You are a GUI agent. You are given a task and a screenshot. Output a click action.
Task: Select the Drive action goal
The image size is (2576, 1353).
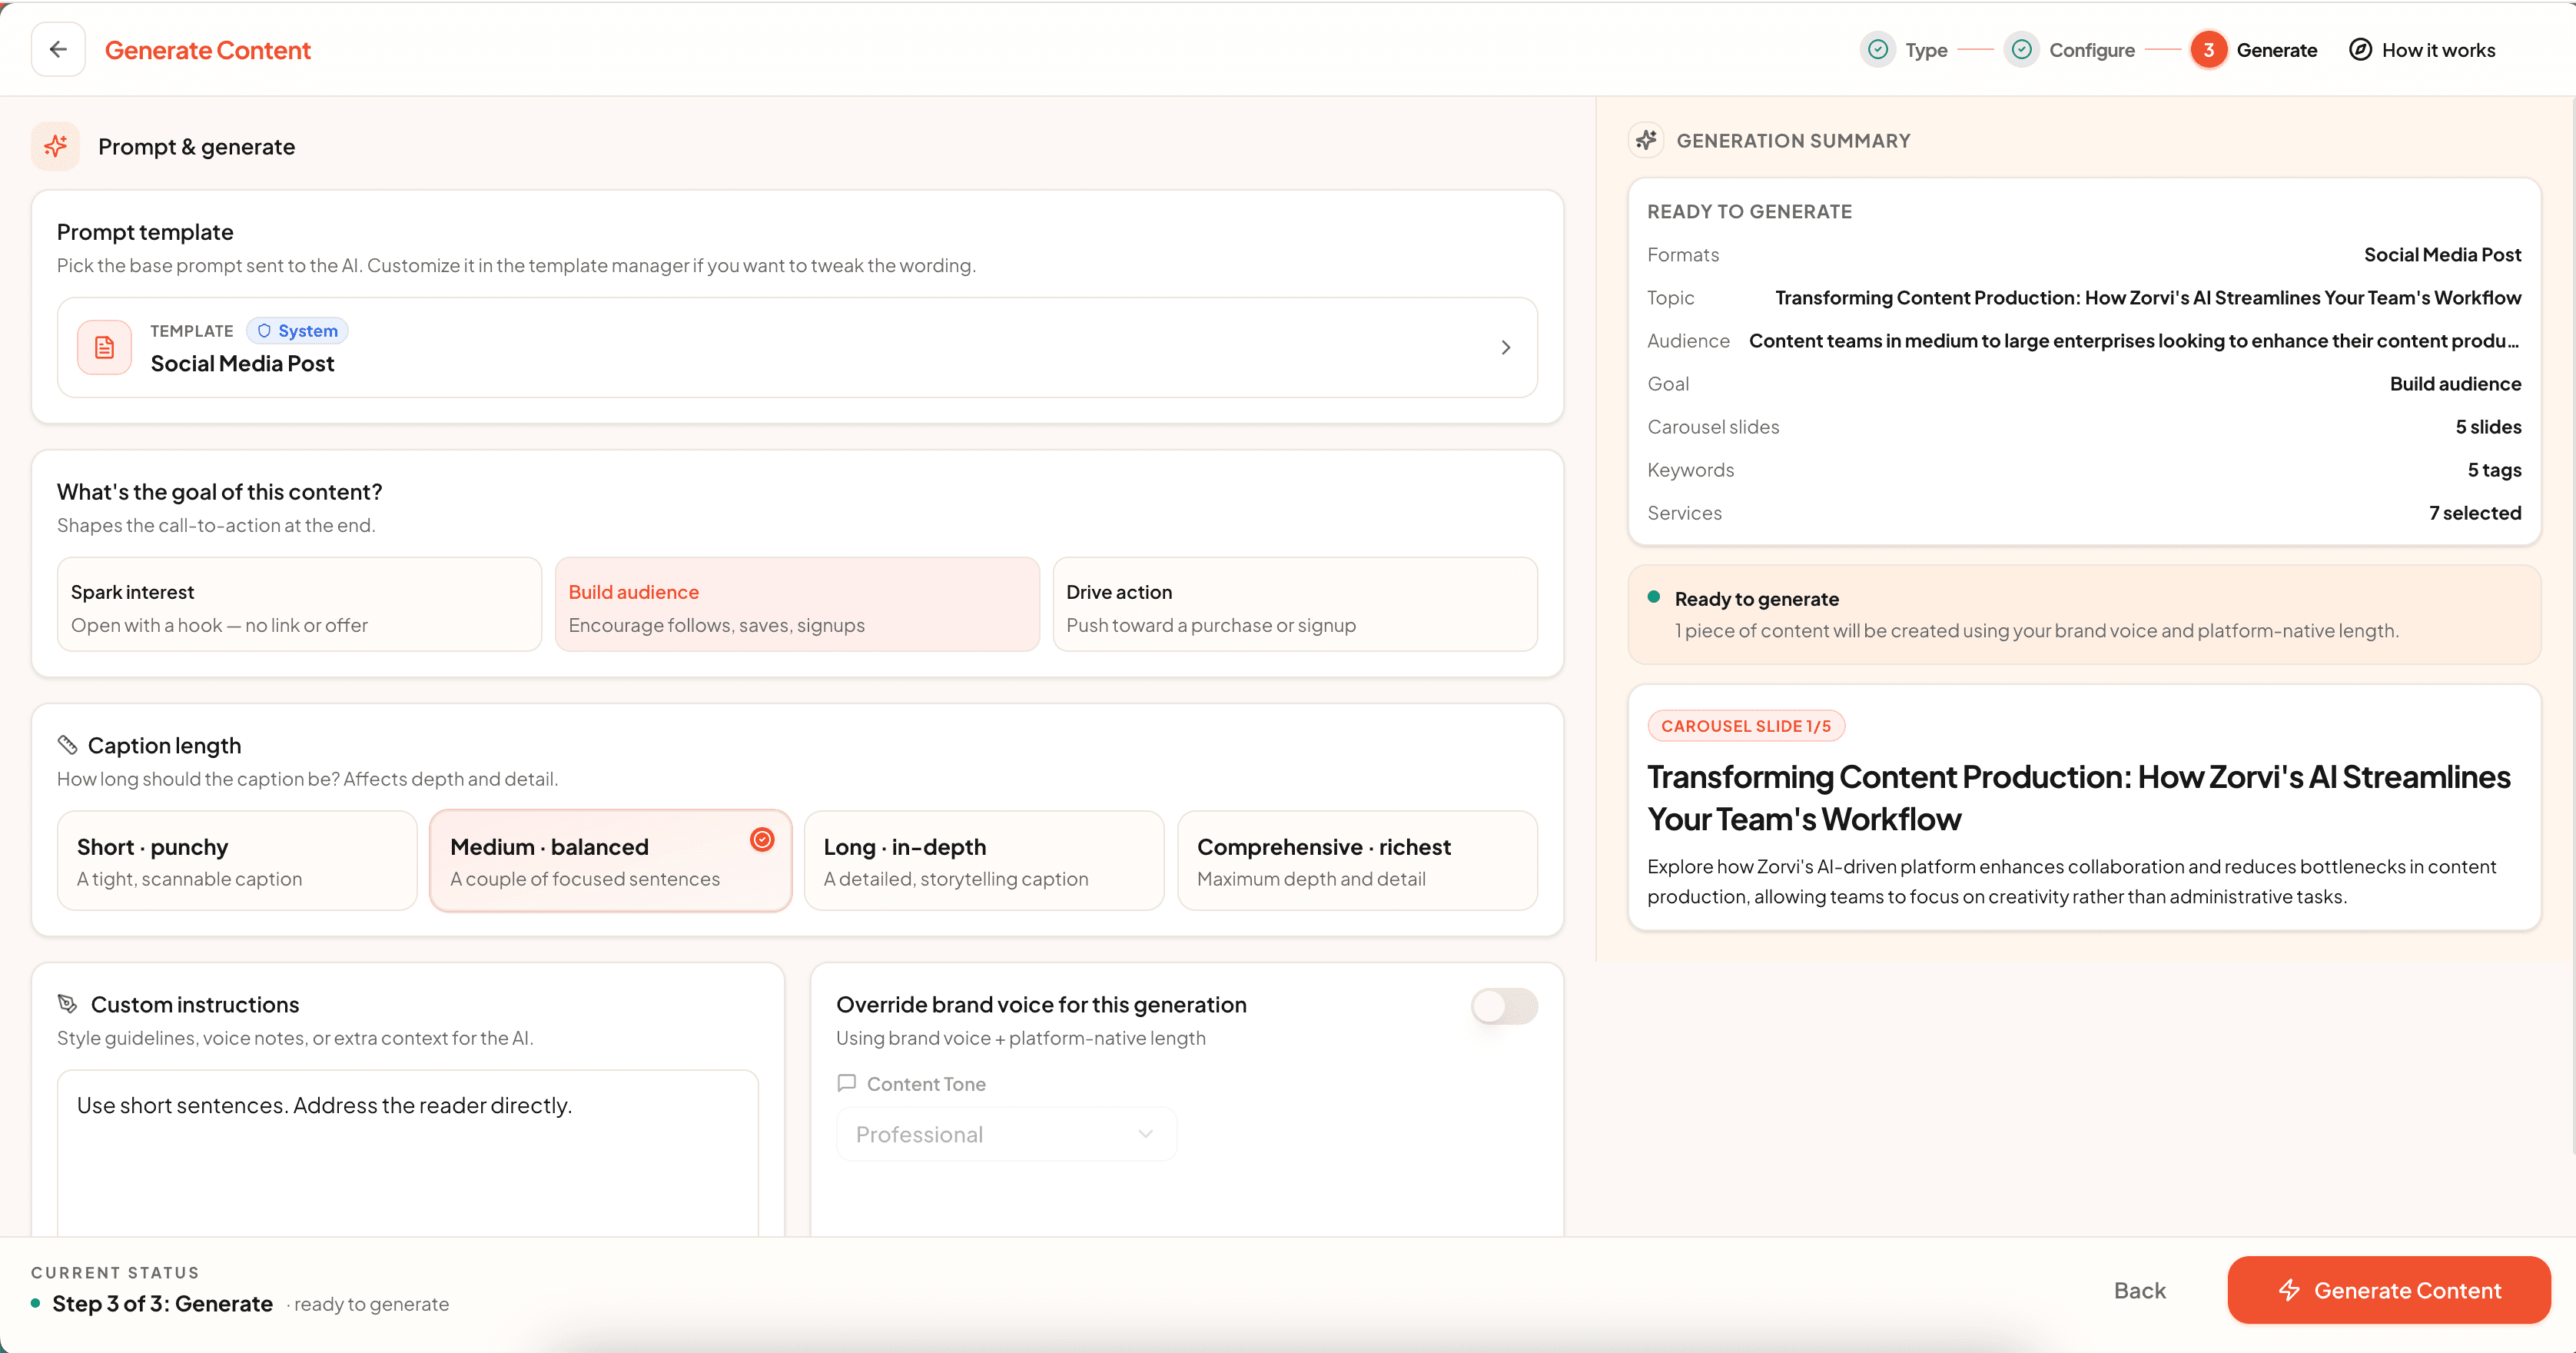[x=1295, y=604]
